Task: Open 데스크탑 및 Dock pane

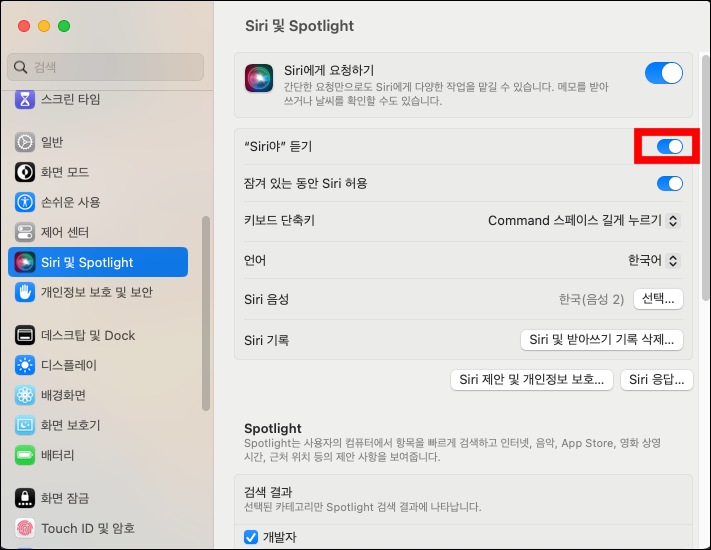Action: [x=98, y=335]
